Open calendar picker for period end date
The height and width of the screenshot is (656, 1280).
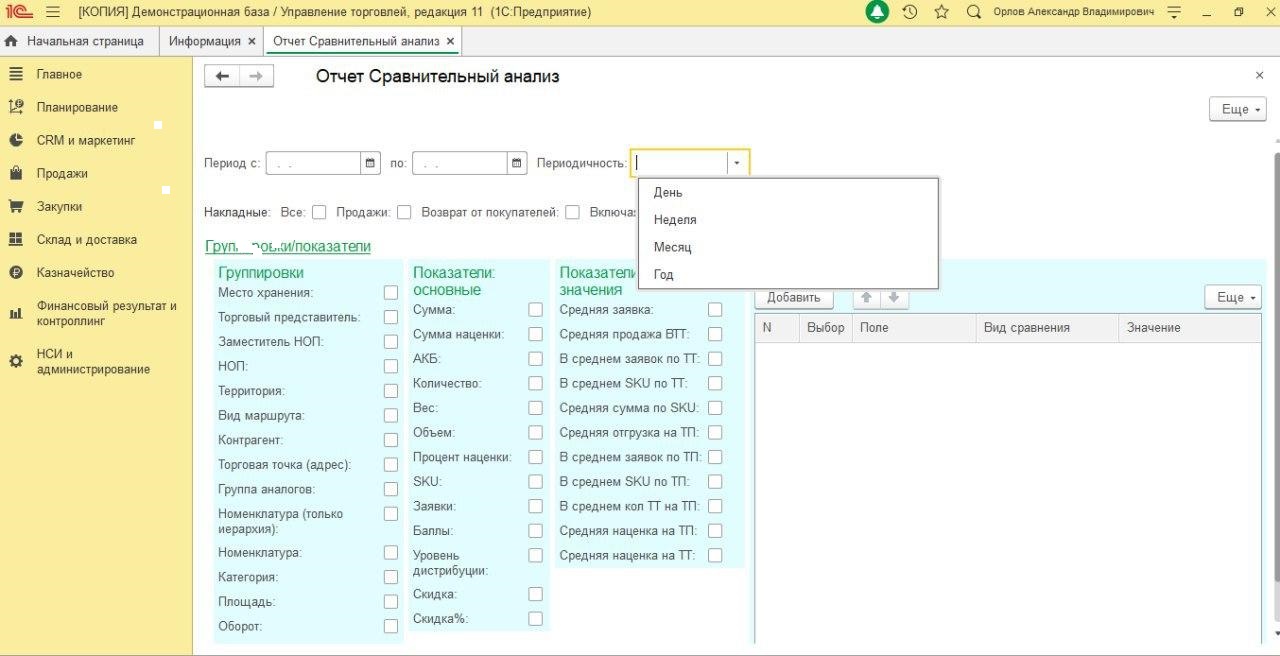pos(516,163)
